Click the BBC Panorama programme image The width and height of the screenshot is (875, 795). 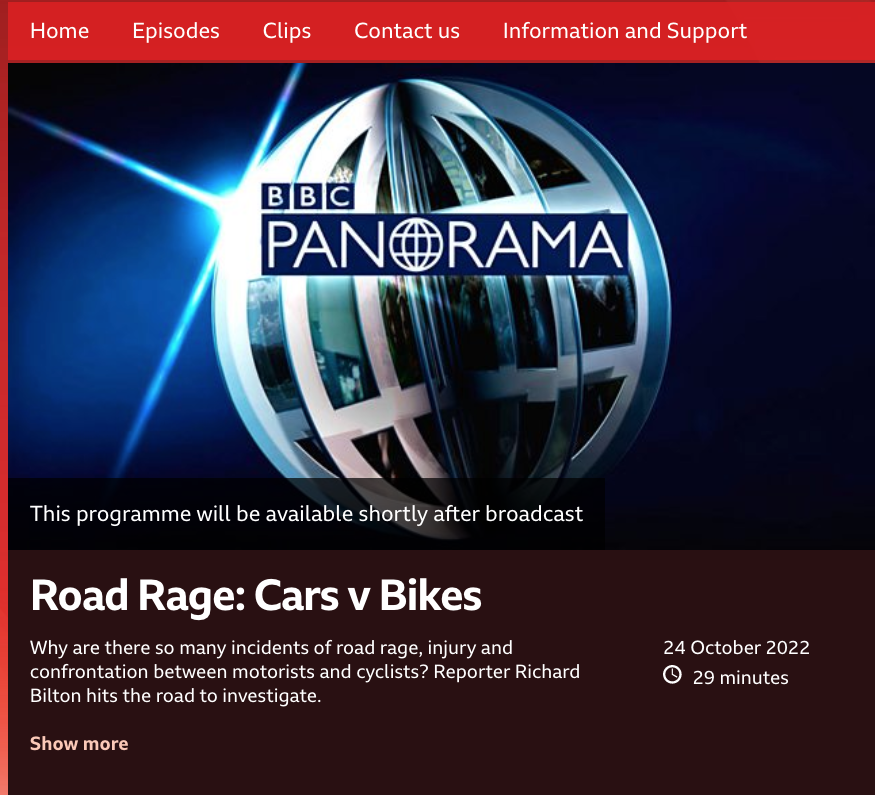pyautogui.click(x=441, y=306)
